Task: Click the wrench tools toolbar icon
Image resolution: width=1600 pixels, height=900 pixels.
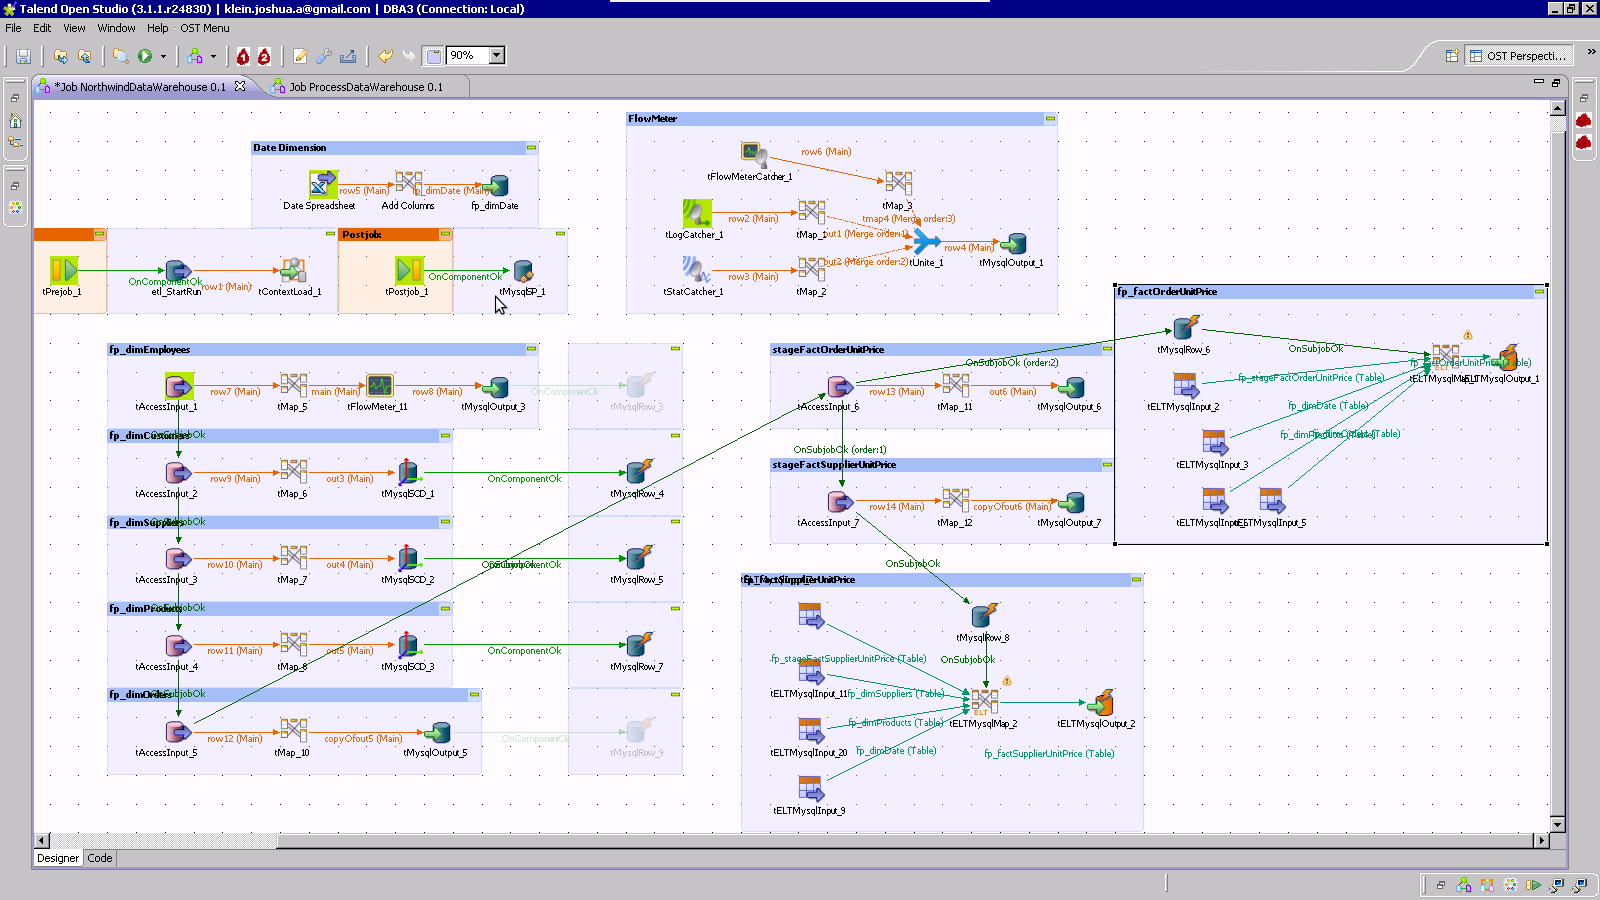Action: pos(324,56)
